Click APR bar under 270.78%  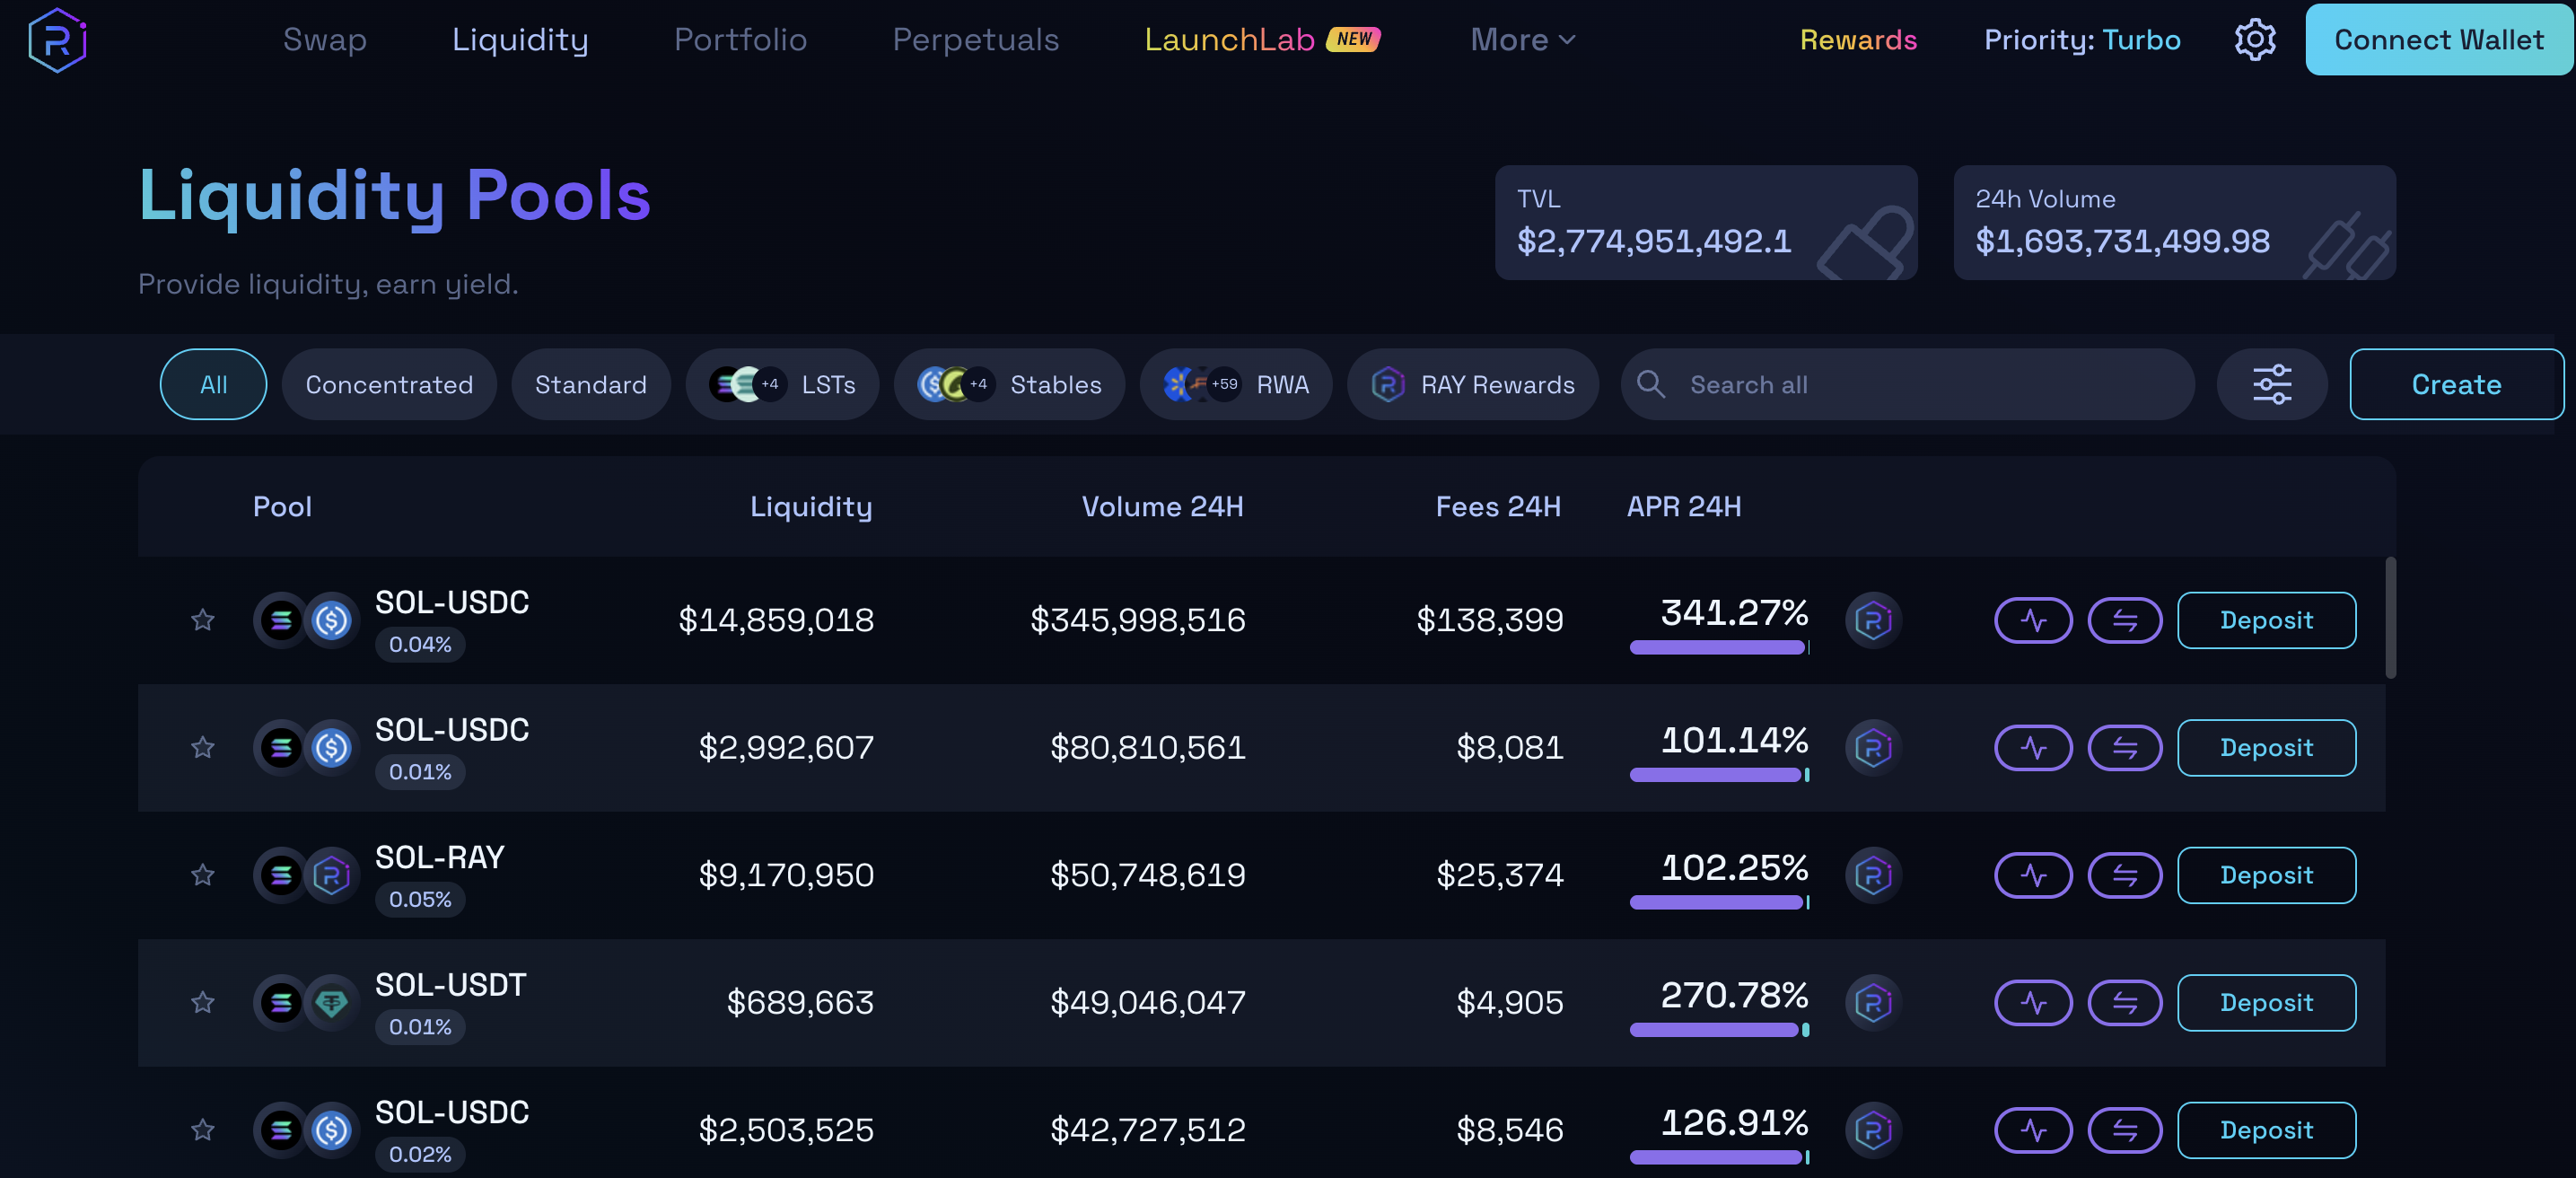(1719, 1030)
